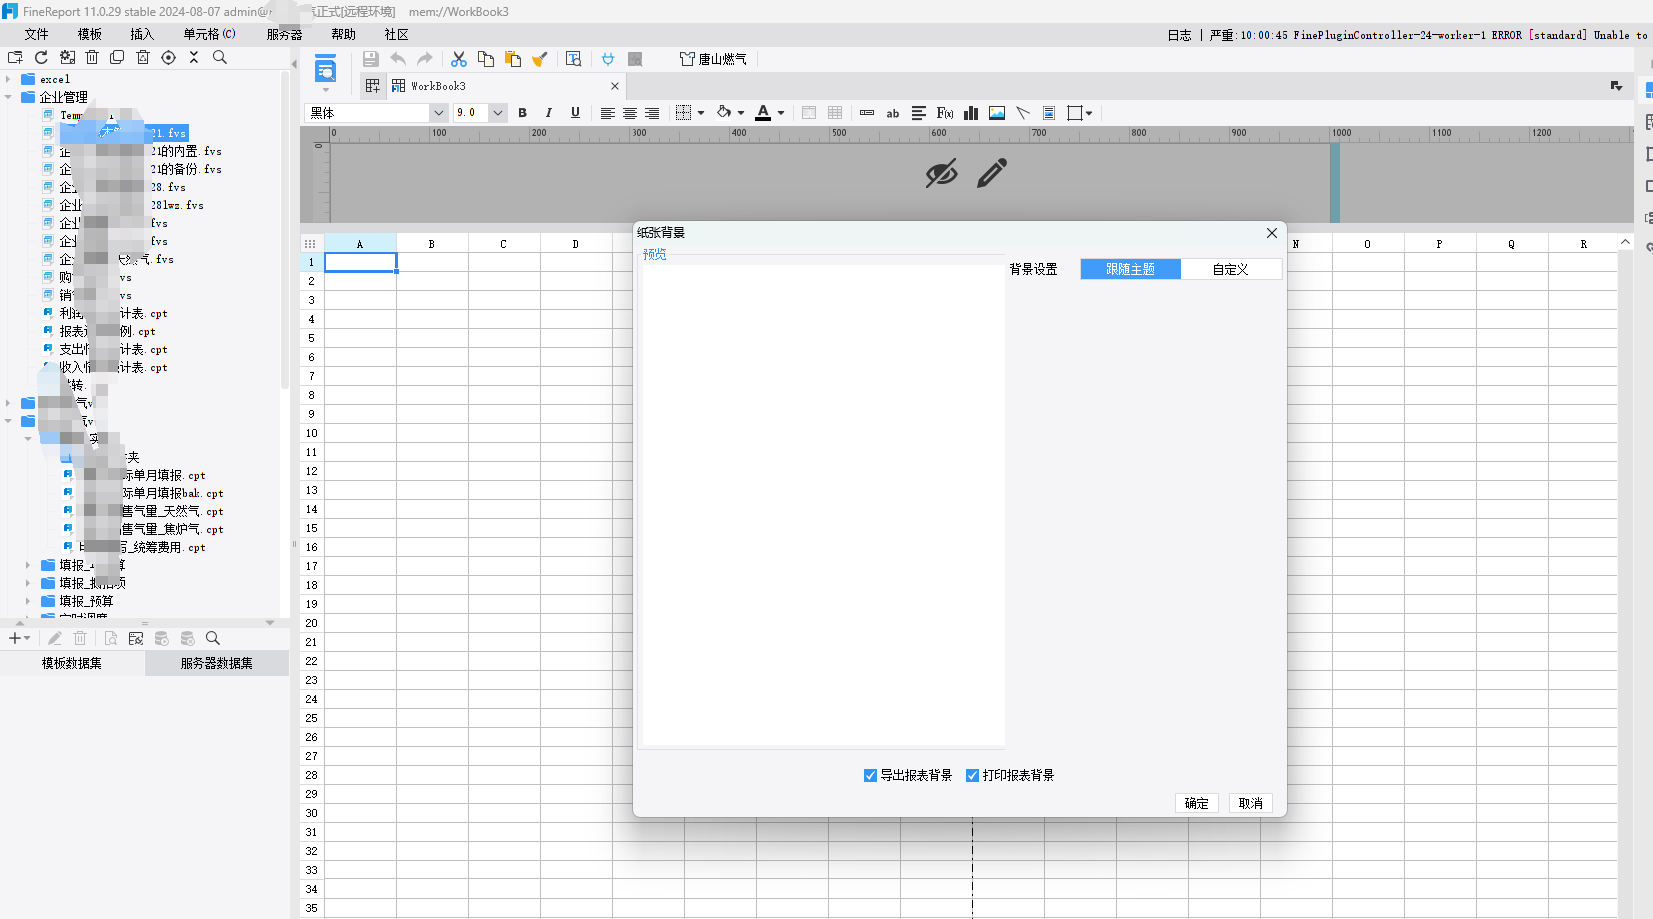Click the crossed-eye visibility icon in header
This screenshot has height=919, width=1653.
point(941,173)
